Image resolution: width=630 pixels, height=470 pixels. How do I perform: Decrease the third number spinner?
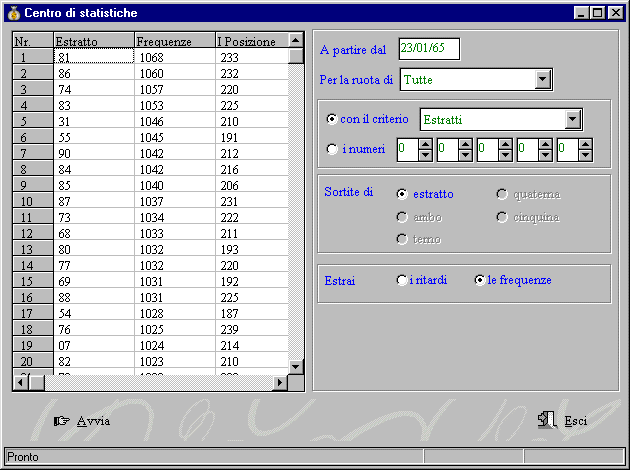[x=505, y=155]
